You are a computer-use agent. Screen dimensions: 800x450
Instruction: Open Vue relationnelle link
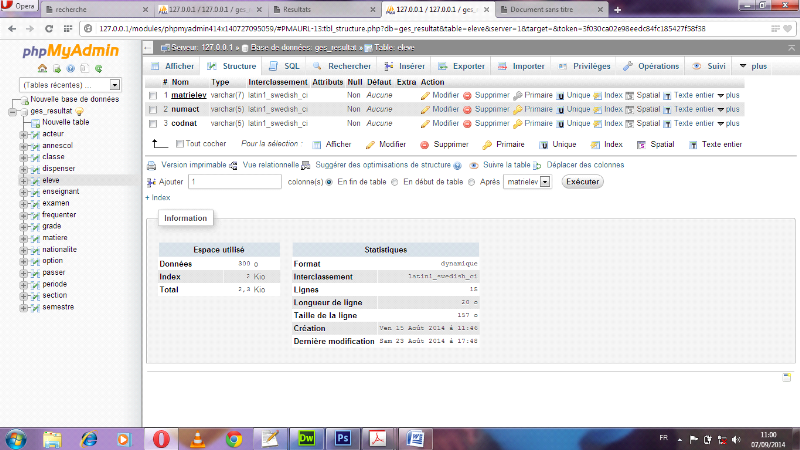coord(270,165)
